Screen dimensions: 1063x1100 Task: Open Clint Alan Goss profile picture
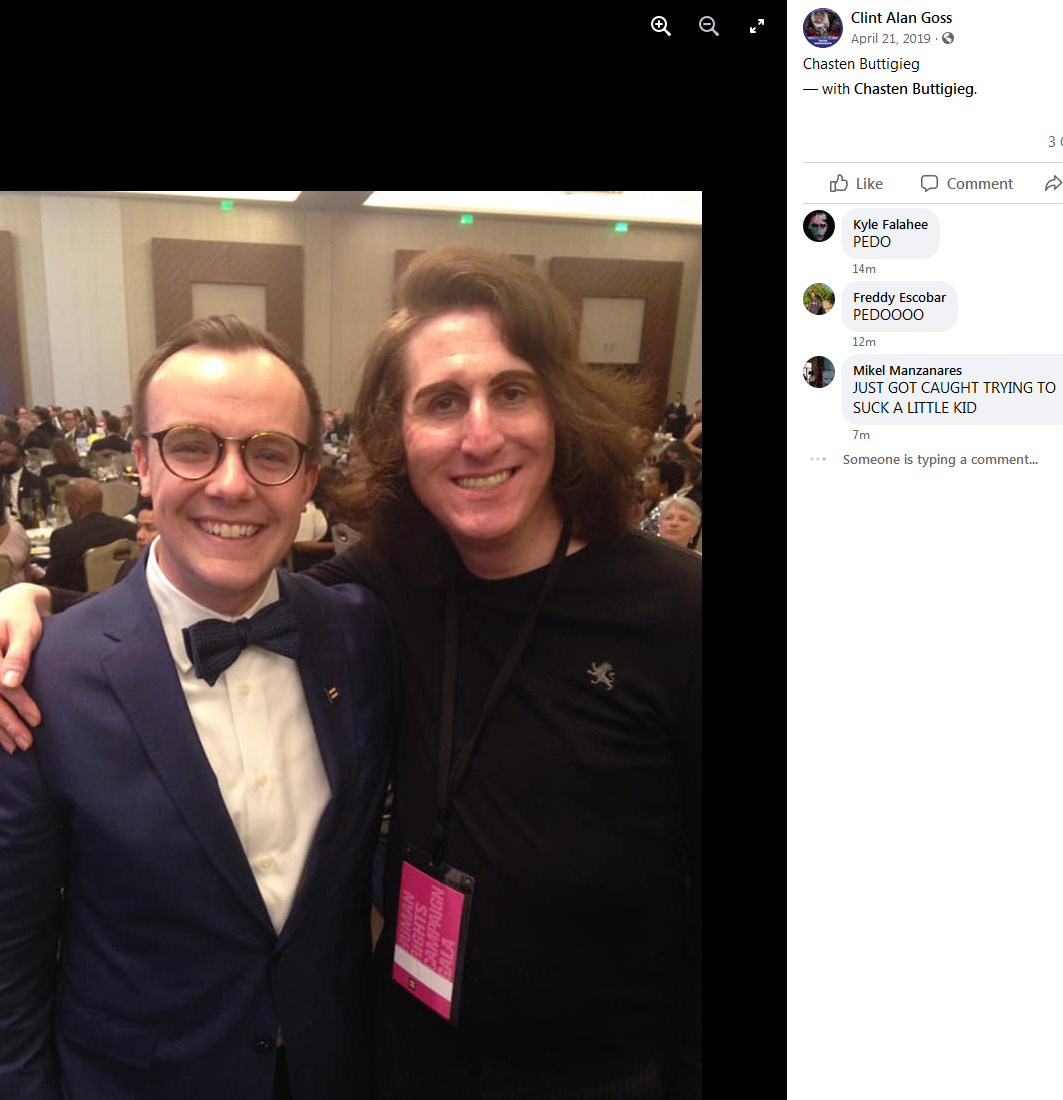[822, 27]
